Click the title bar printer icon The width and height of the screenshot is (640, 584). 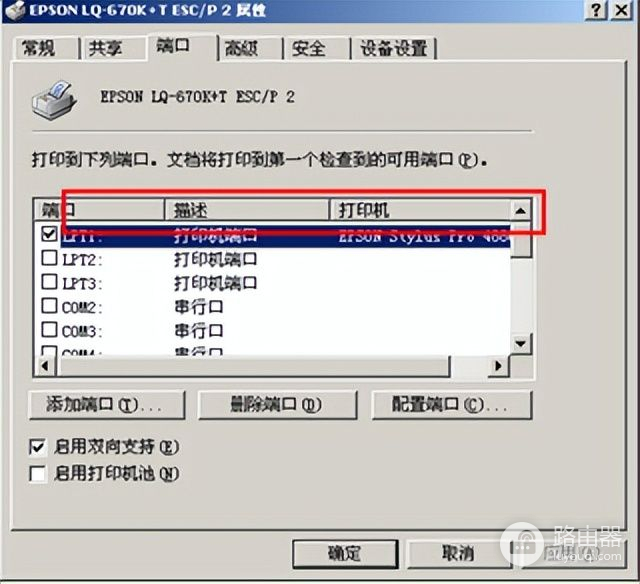point(15,10)
